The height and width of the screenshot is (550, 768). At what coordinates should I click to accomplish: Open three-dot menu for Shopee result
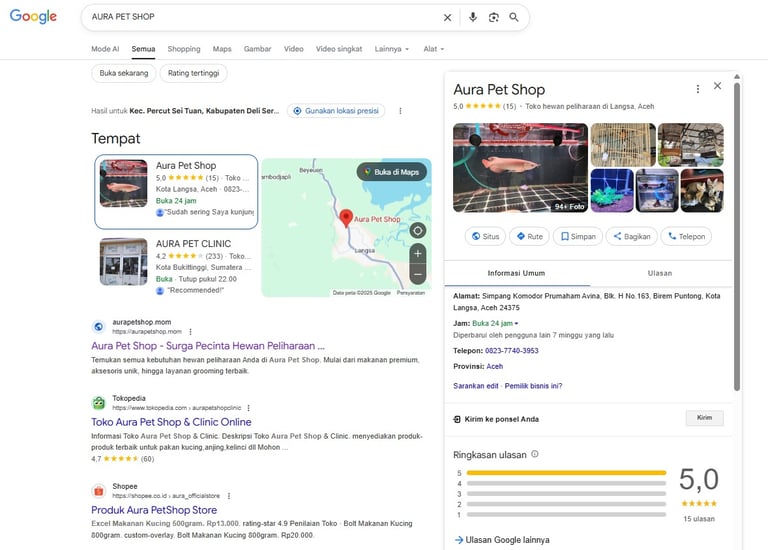(229, 496)
